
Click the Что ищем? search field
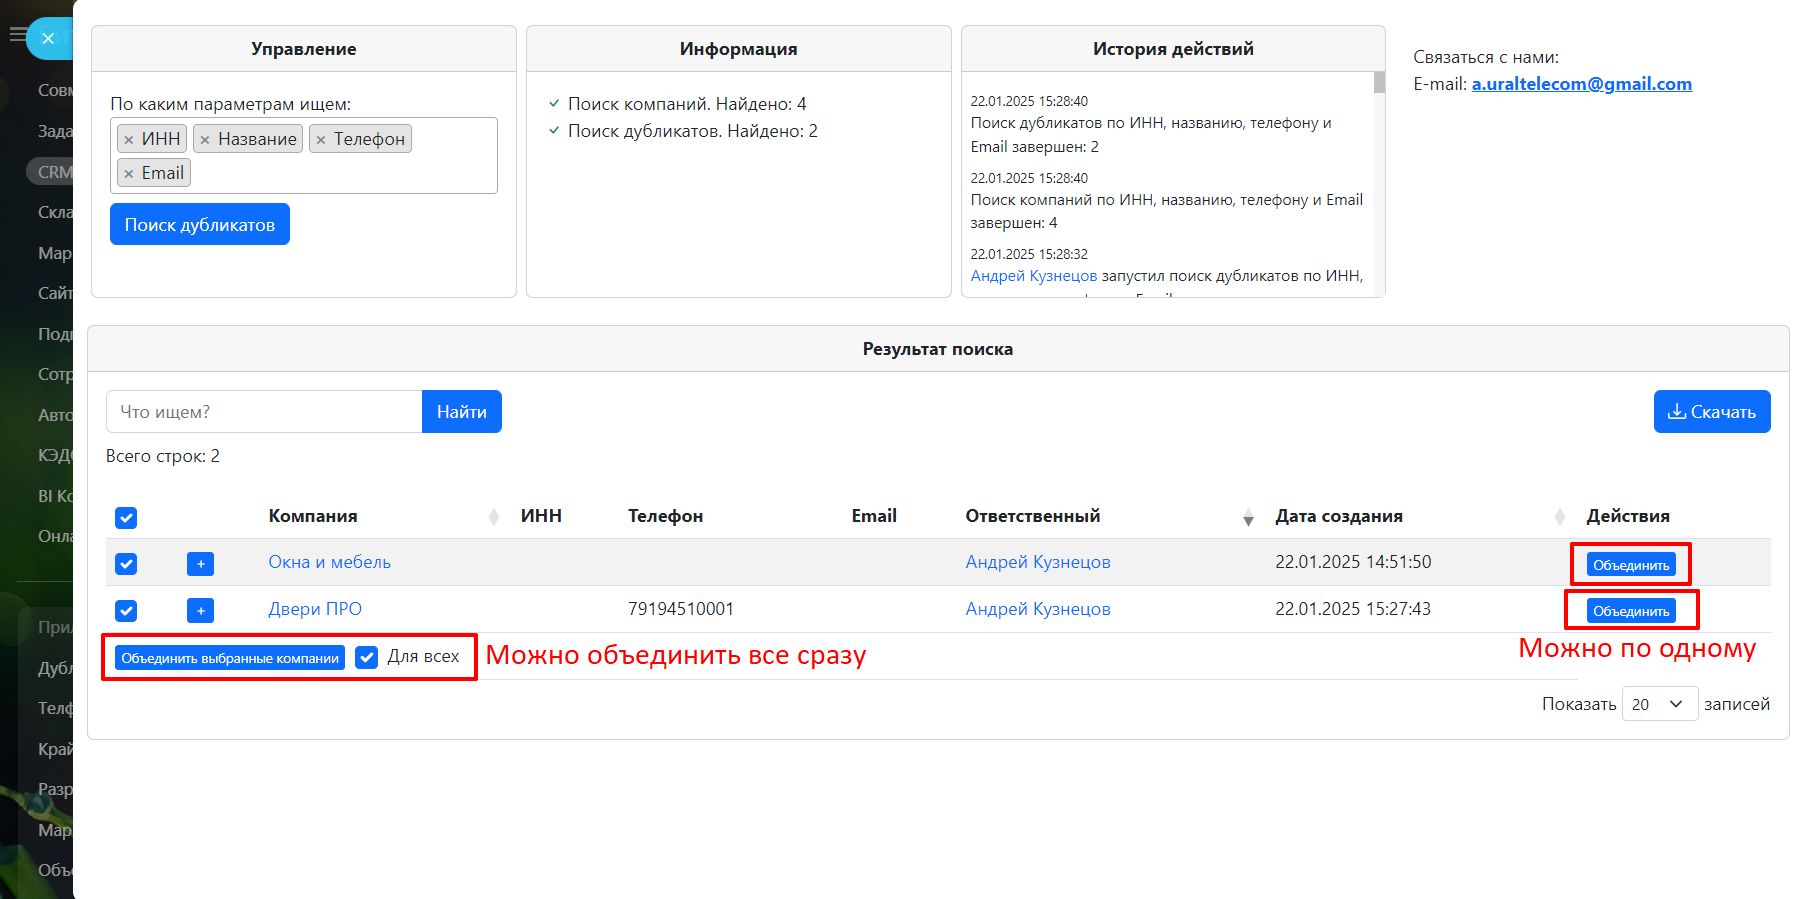point(264,412)
